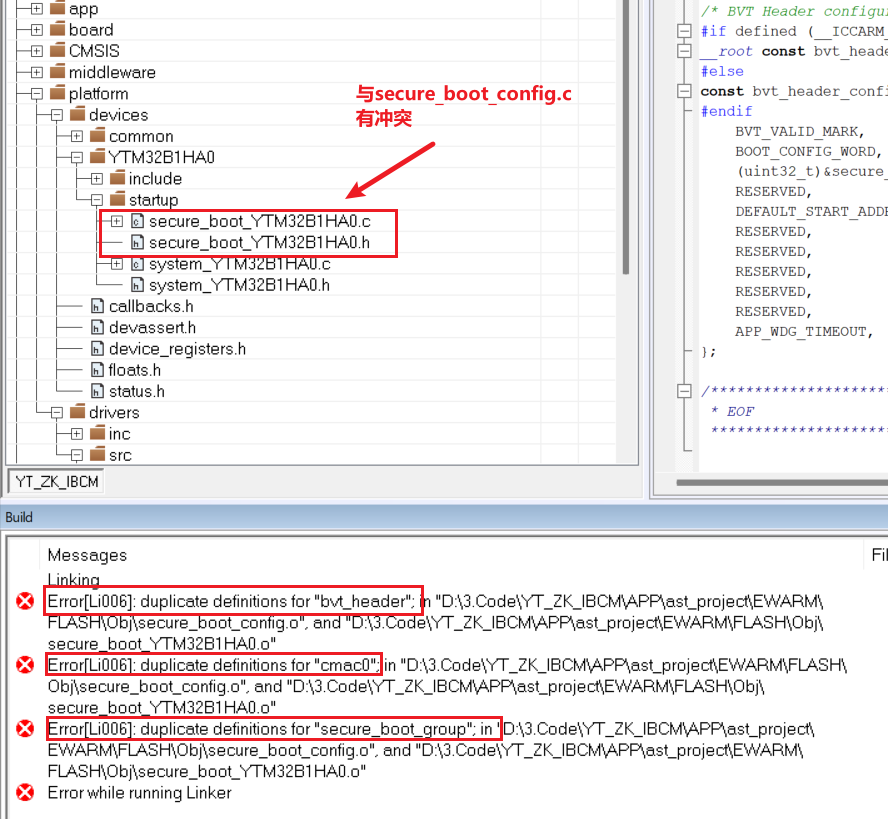Expand the app folder node
The width and height of the screenshot is (888, 819).
tap(36, 8)
